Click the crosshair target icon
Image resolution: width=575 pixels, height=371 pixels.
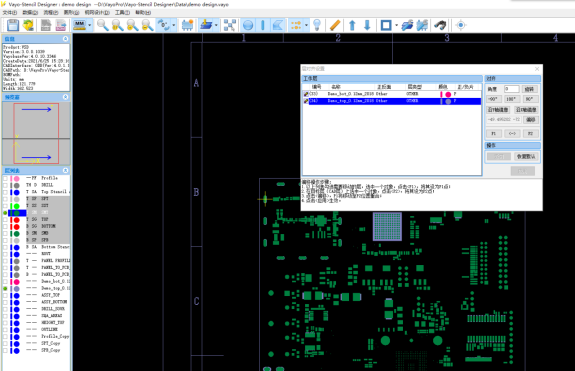point(461,25)
